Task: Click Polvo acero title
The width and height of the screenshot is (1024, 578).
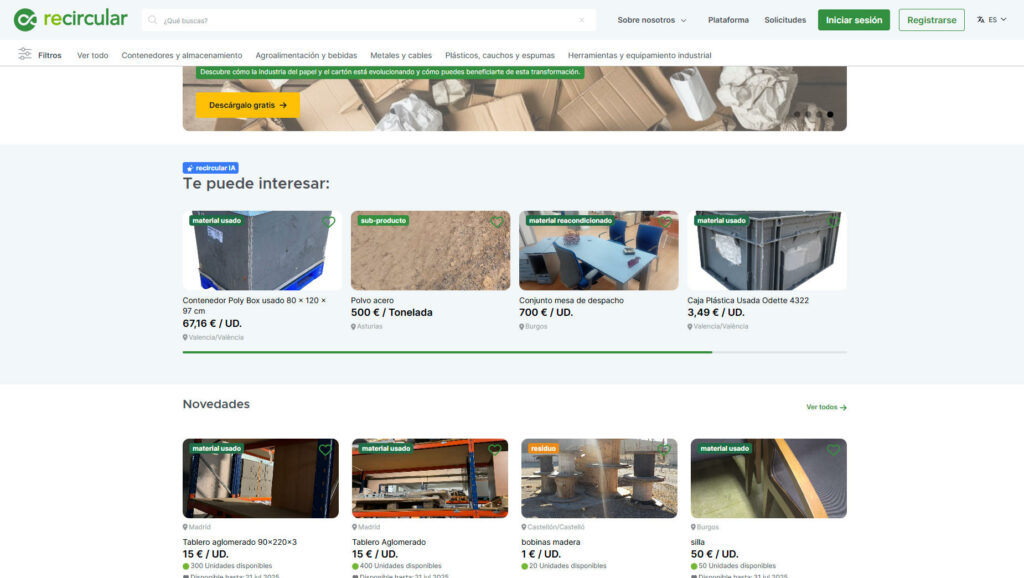Action: (372, 300)
